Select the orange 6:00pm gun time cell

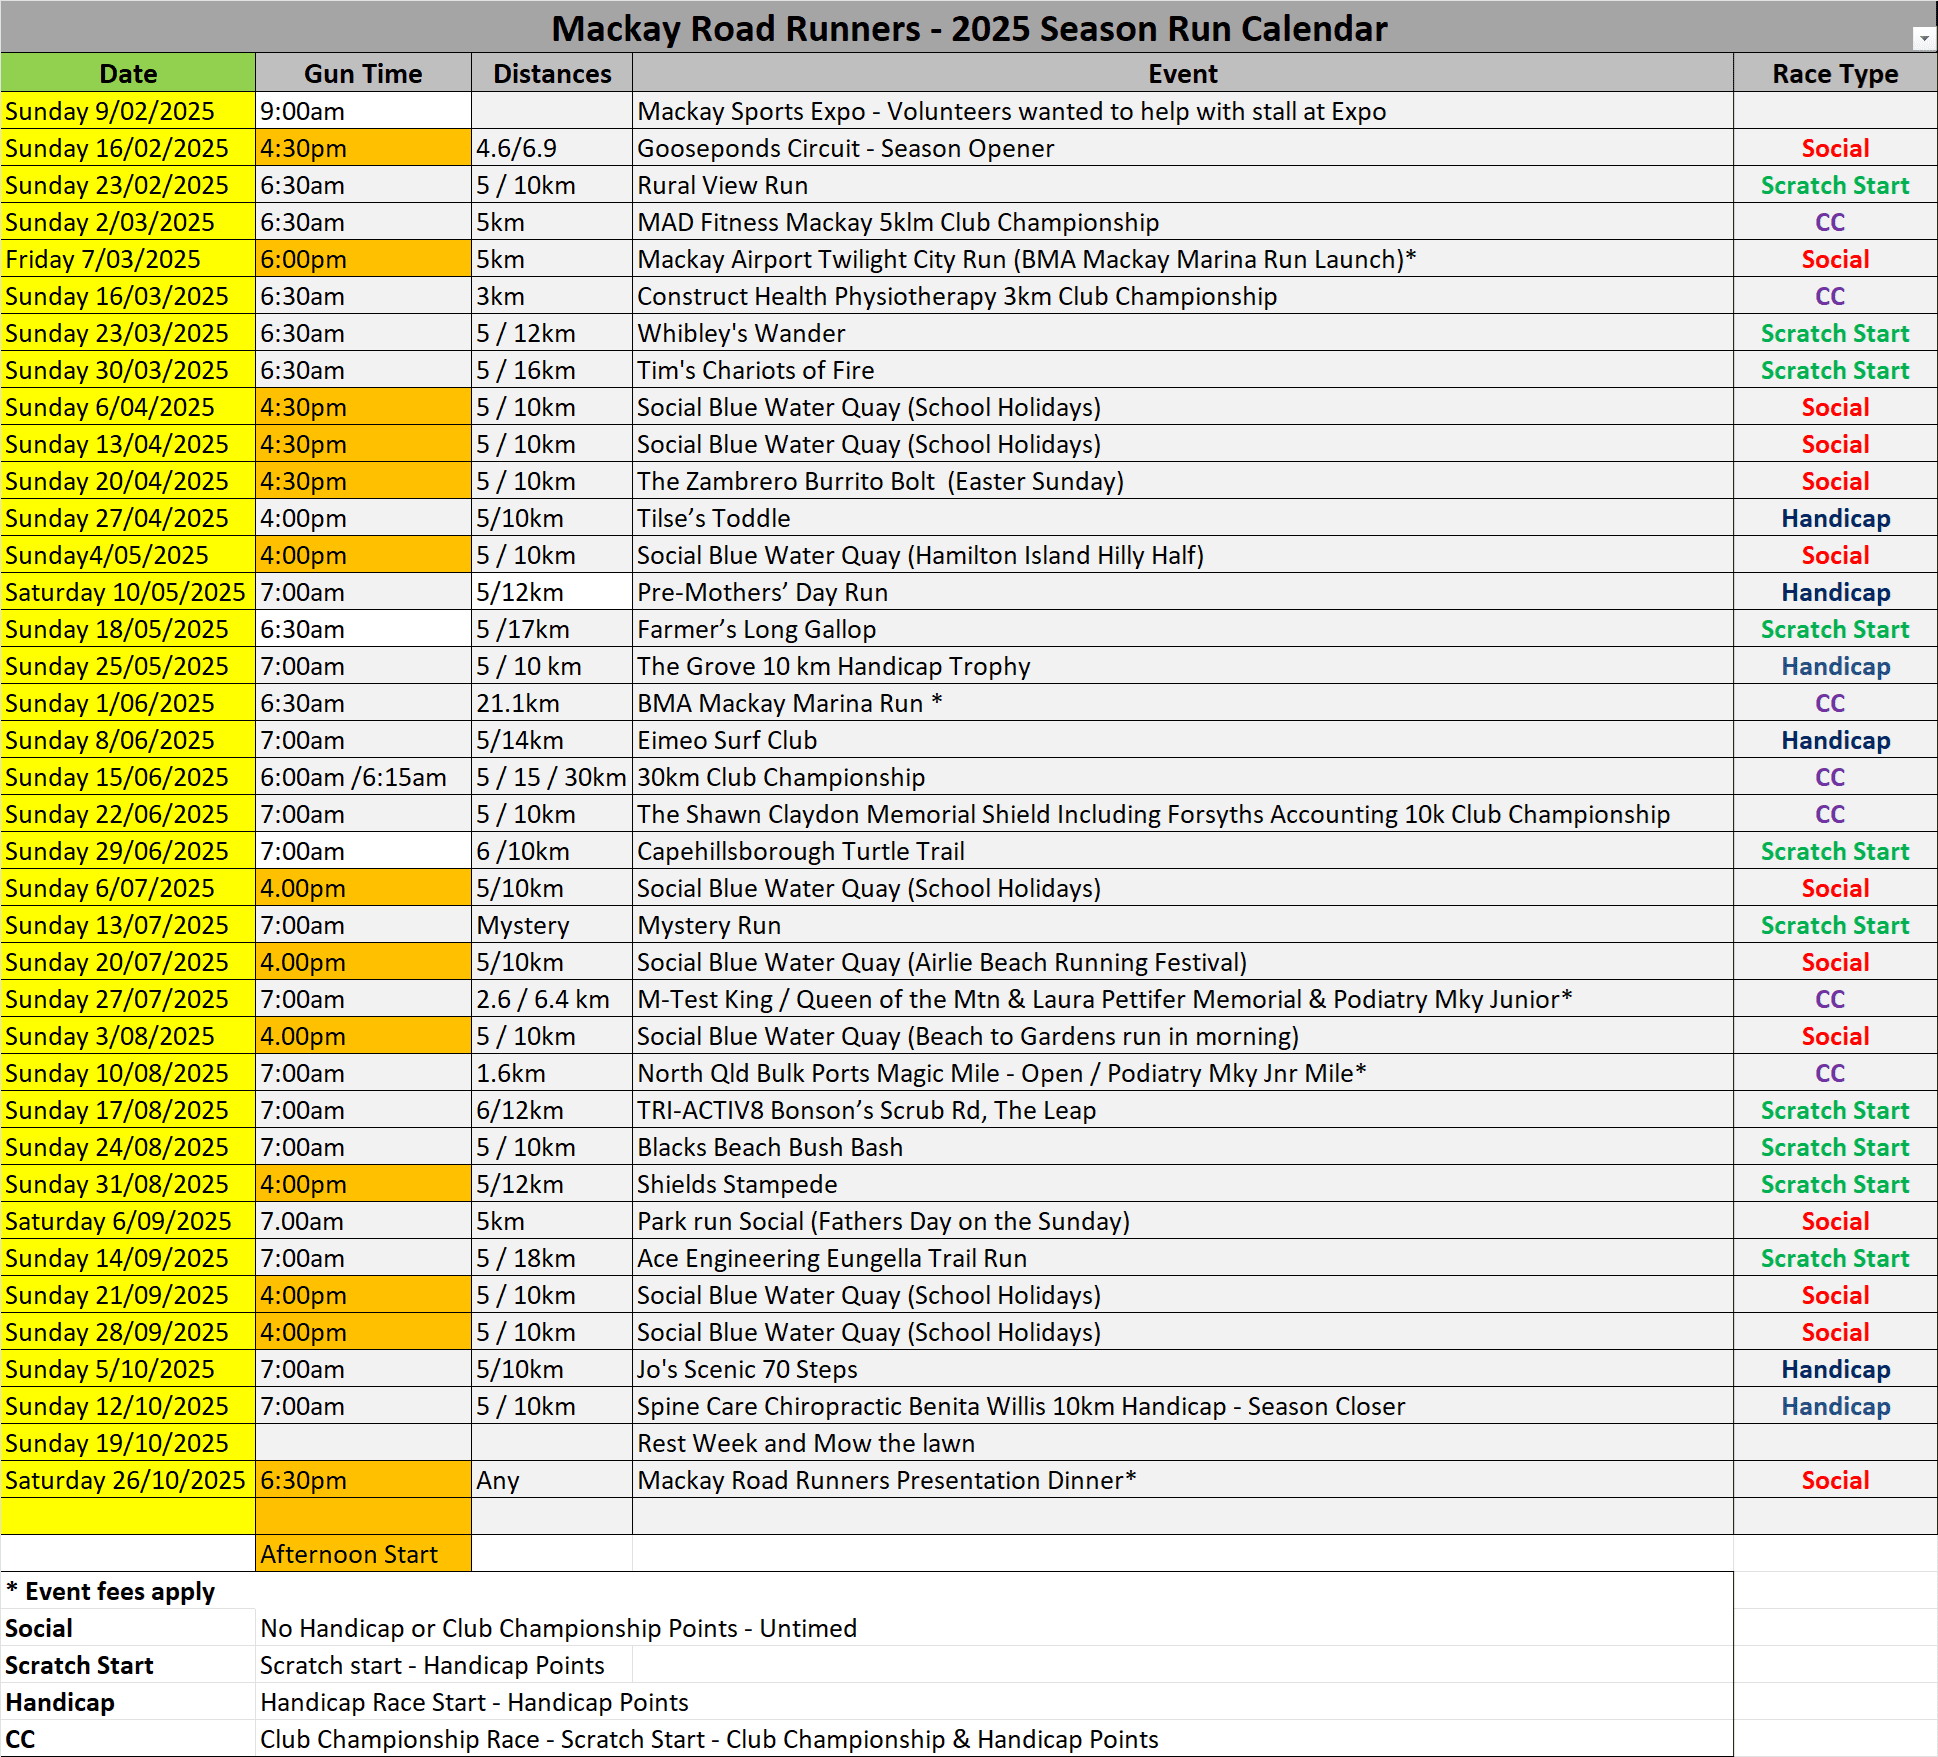[x=363, y=259]
